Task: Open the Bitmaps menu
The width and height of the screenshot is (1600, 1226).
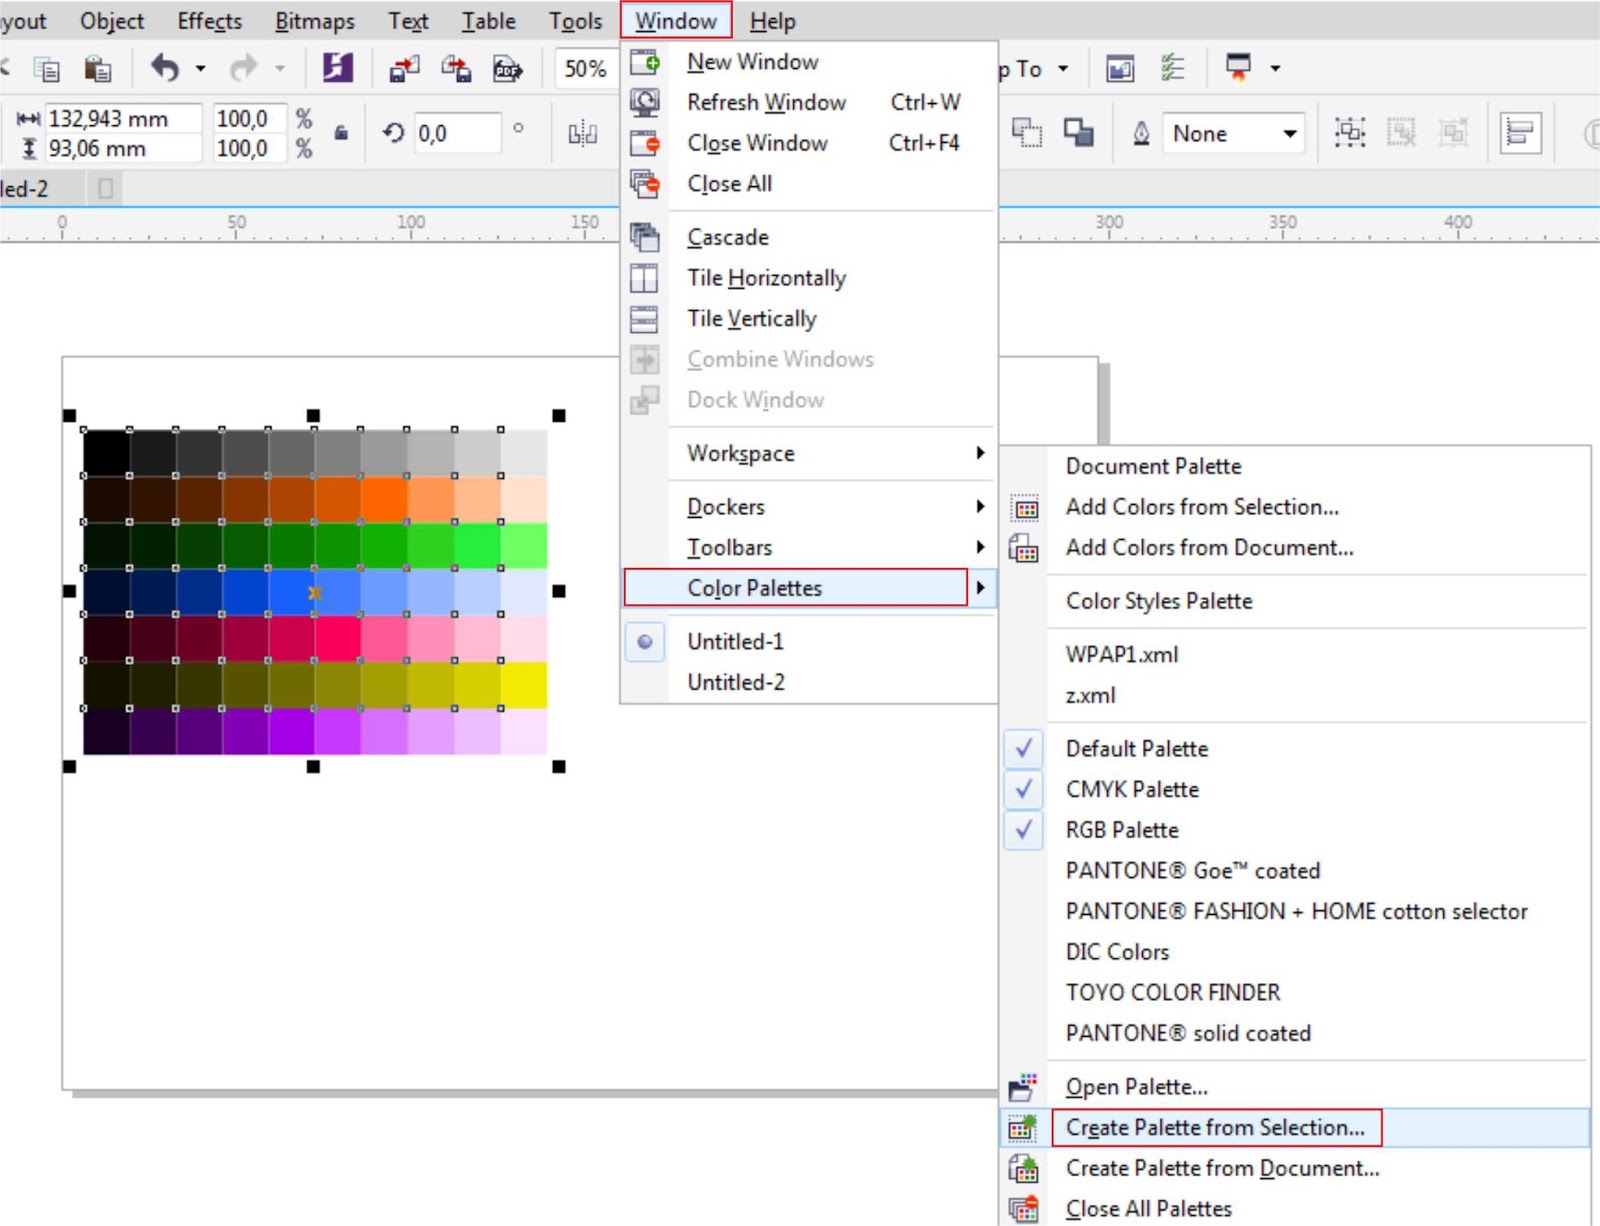Action: pyautogui.click(x=314, y=21)
